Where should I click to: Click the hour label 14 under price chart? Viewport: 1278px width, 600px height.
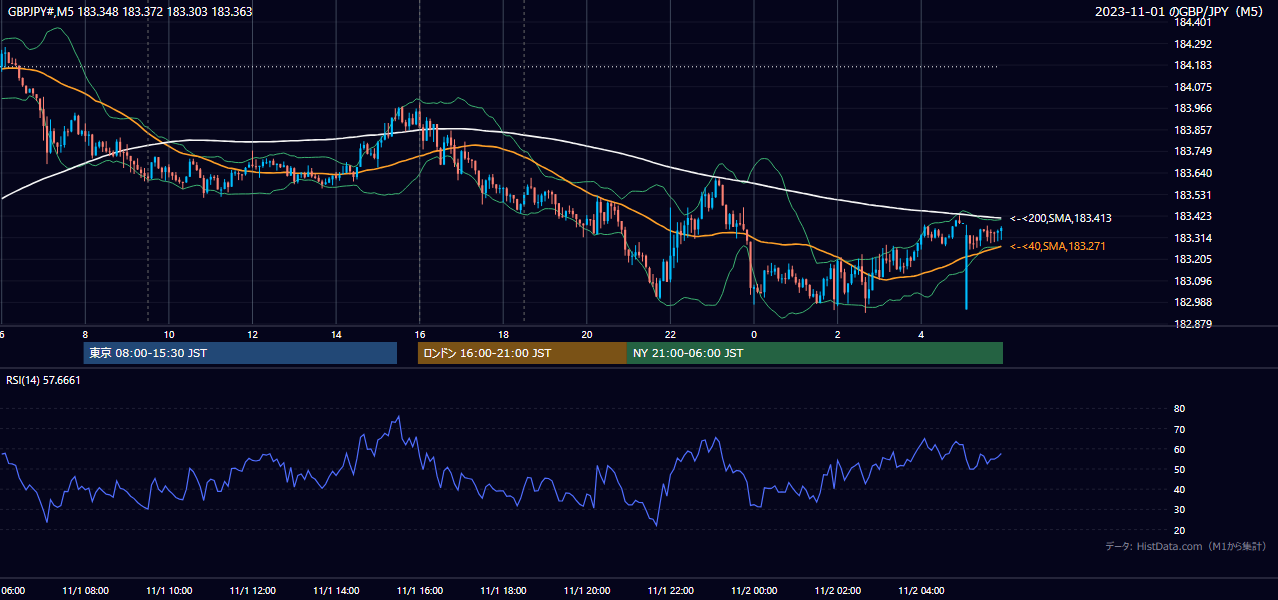pyautogui.click(x=336, y=335)
